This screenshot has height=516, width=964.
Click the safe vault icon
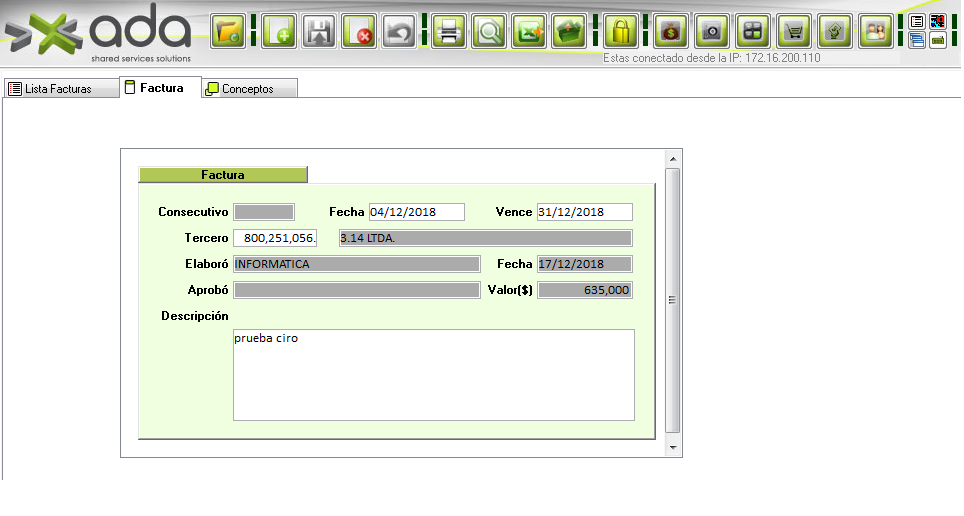[x=712, y=31]
